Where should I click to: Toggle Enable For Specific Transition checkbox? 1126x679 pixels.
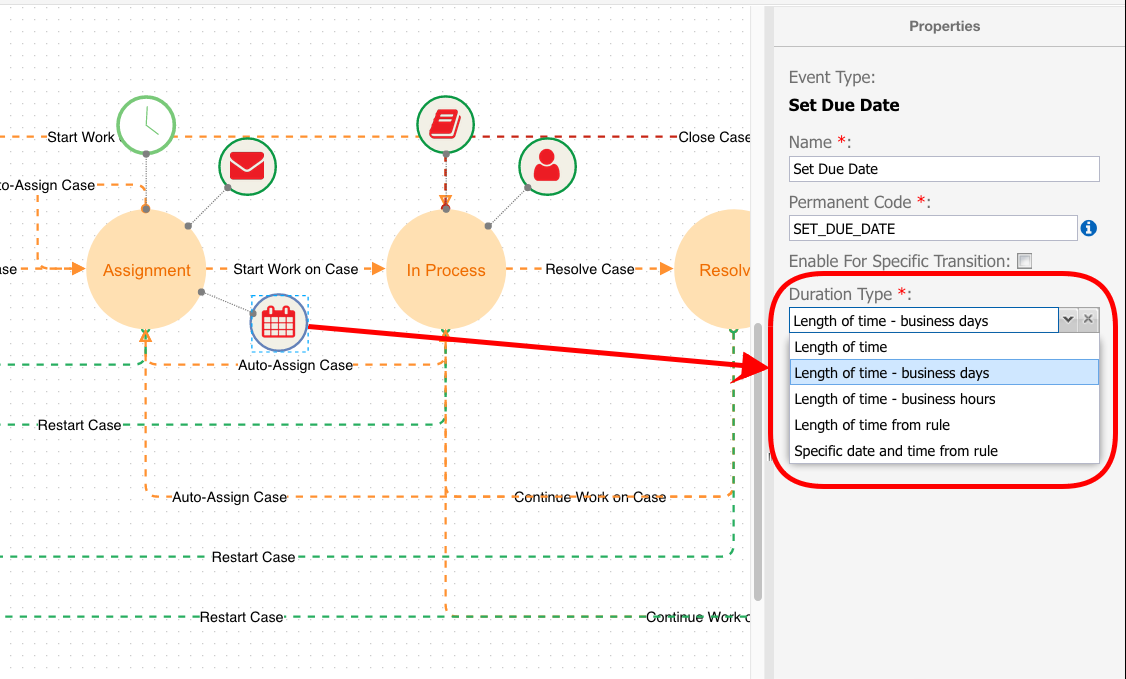point(1025,261)
